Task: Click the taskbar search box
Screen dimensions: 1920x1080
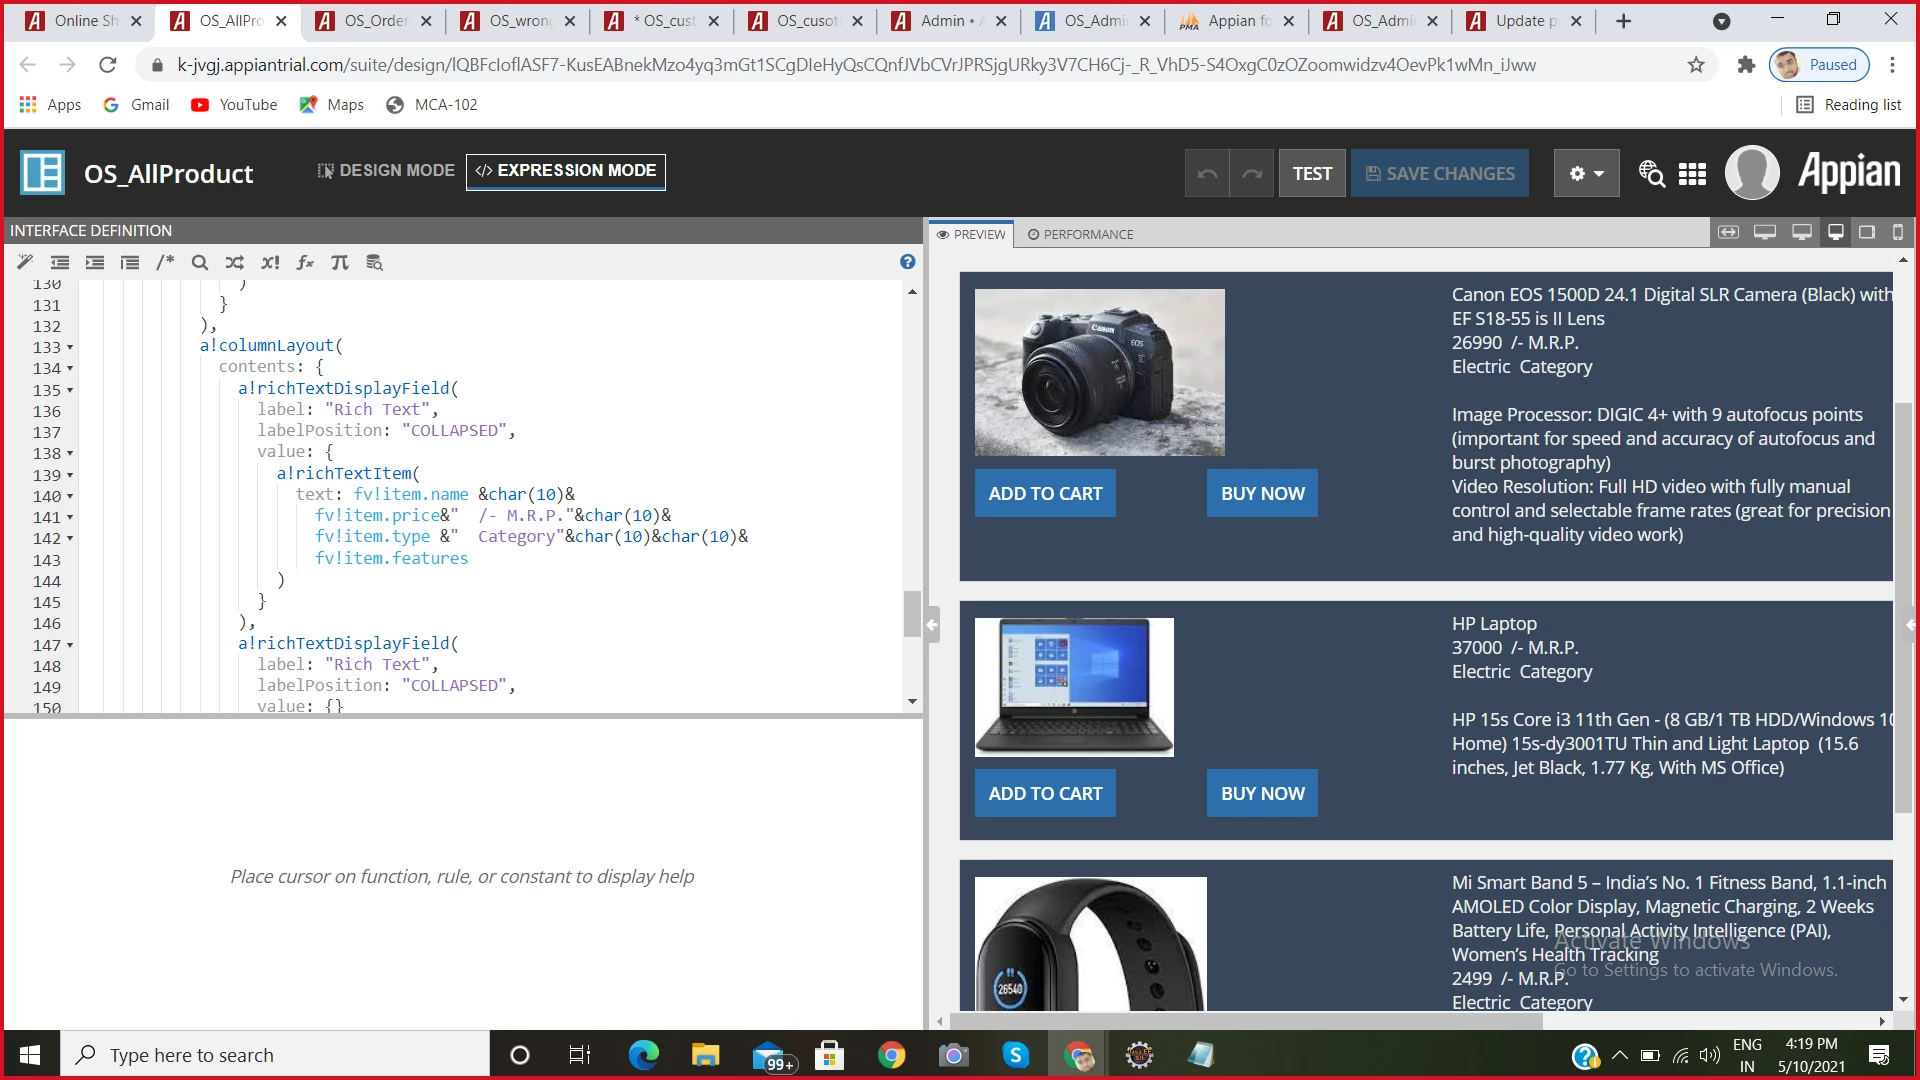Action: click(x=275, y=1055)
